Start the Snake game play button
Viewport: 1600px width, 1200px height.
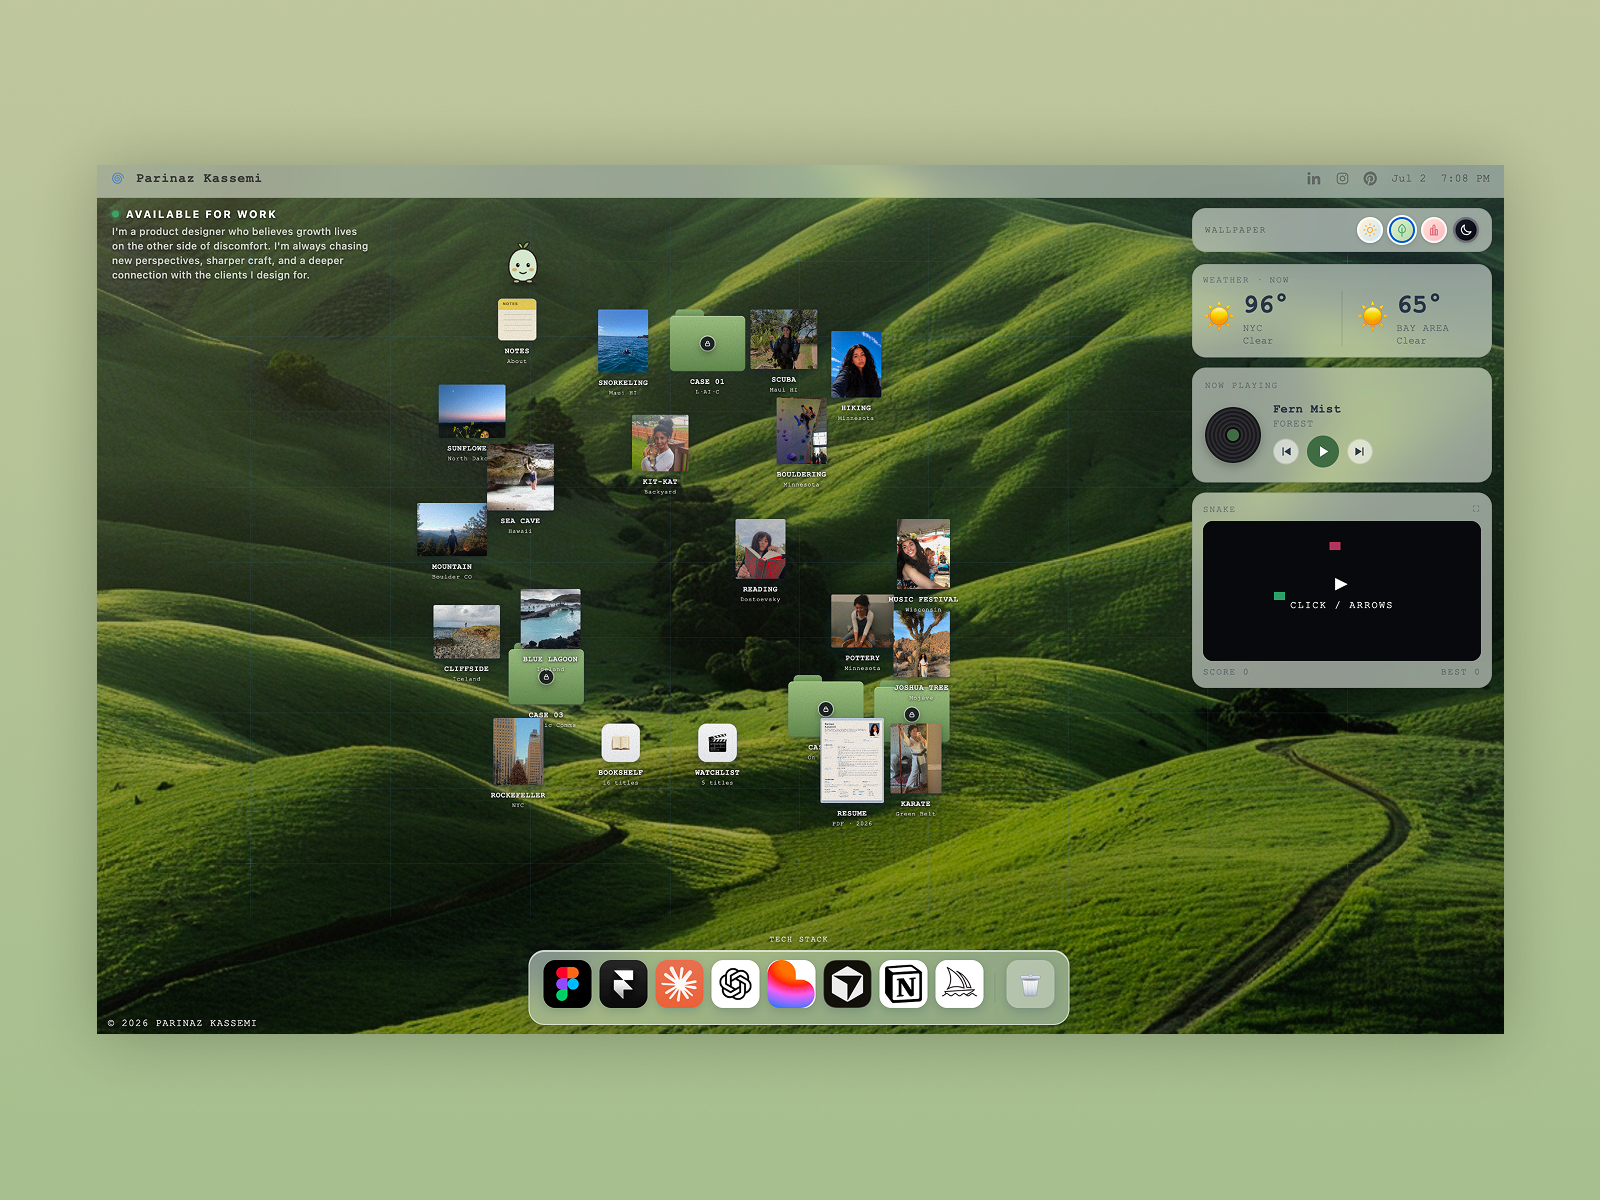point(1341,584)
